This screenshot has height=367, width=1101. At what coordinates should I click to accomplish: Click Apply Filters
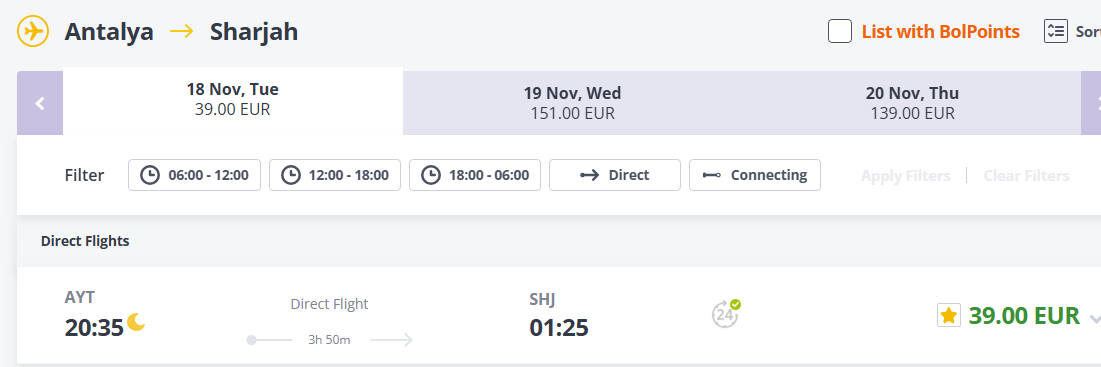coord(905,175)
